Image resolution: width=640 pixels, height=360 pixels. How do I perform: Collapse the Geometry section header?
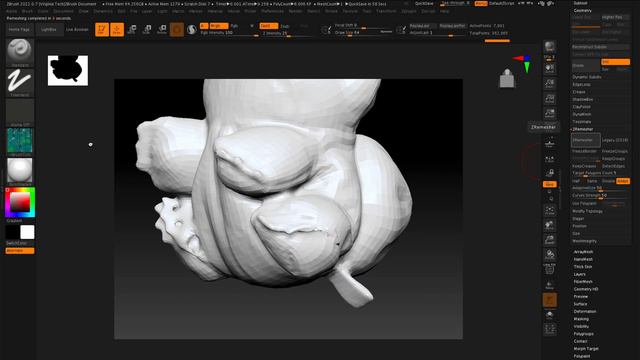(582, 10)
